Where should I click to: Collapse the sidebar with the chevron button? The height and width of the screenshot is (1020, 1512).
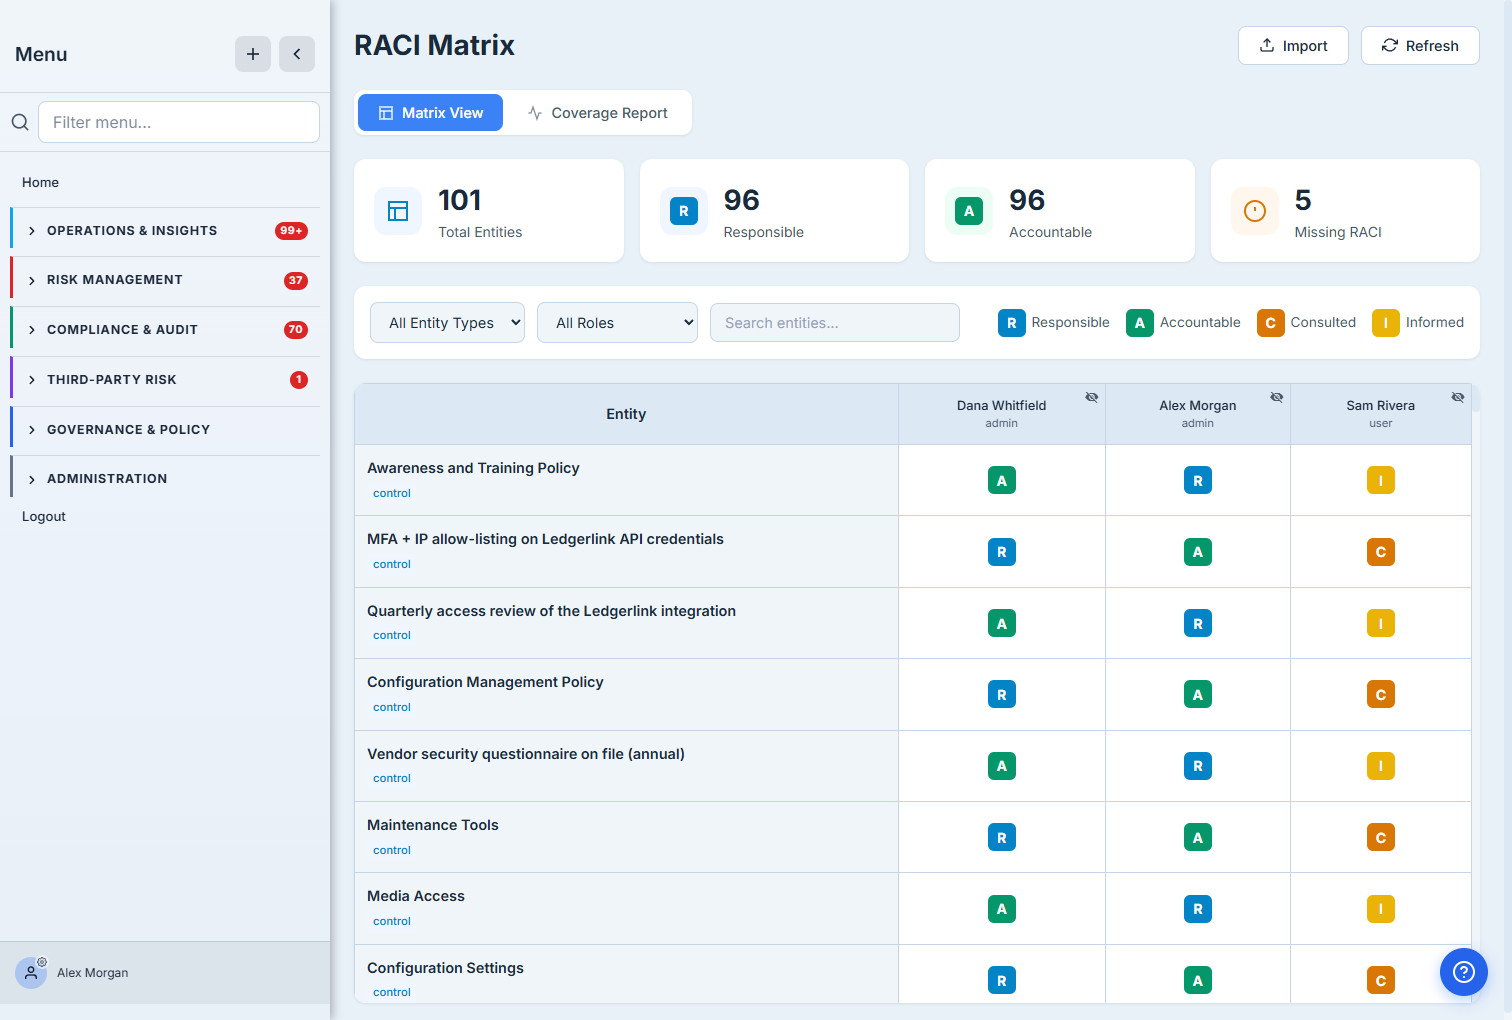tap(297, 54)
